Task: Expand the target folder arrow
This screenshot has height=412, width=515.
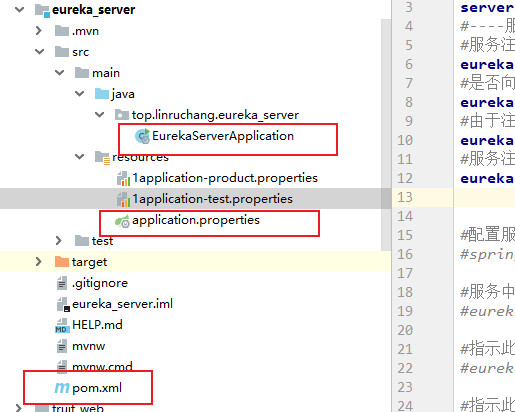Action: pos(39,262)
